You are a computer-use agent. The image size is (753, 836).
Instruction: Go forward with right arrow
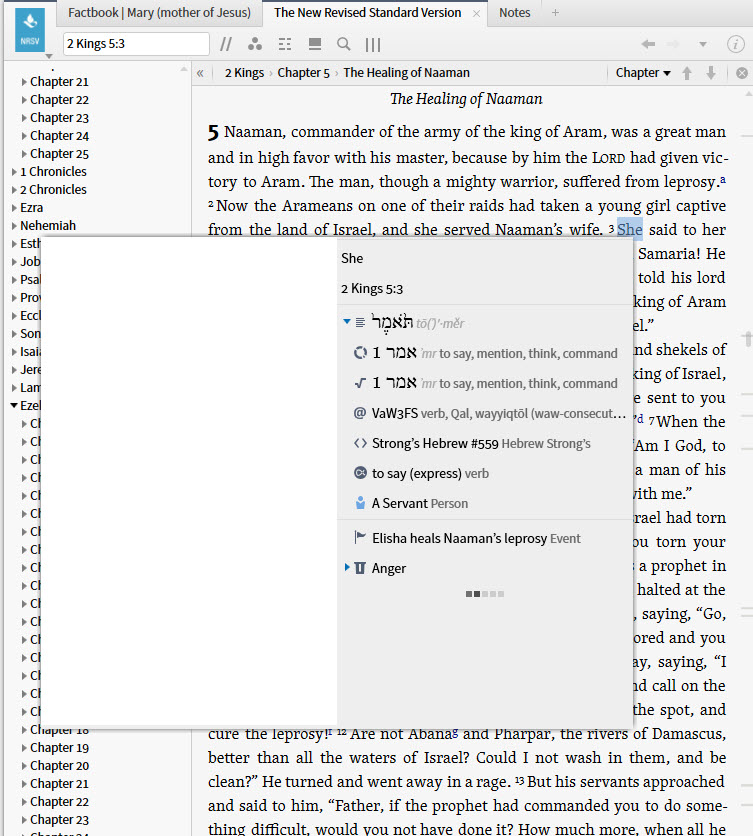pos(674,44)
